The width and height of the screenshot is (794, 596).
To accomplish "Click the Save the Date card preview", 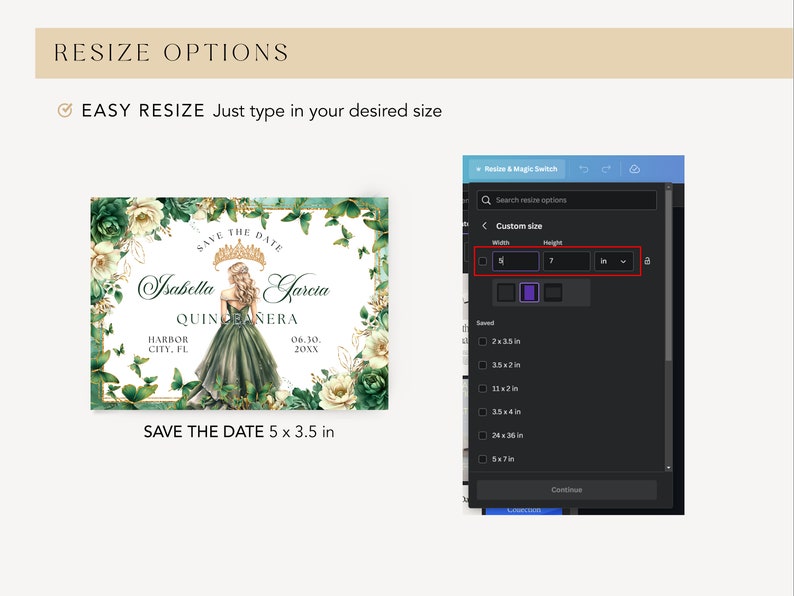I will [240, 303].
